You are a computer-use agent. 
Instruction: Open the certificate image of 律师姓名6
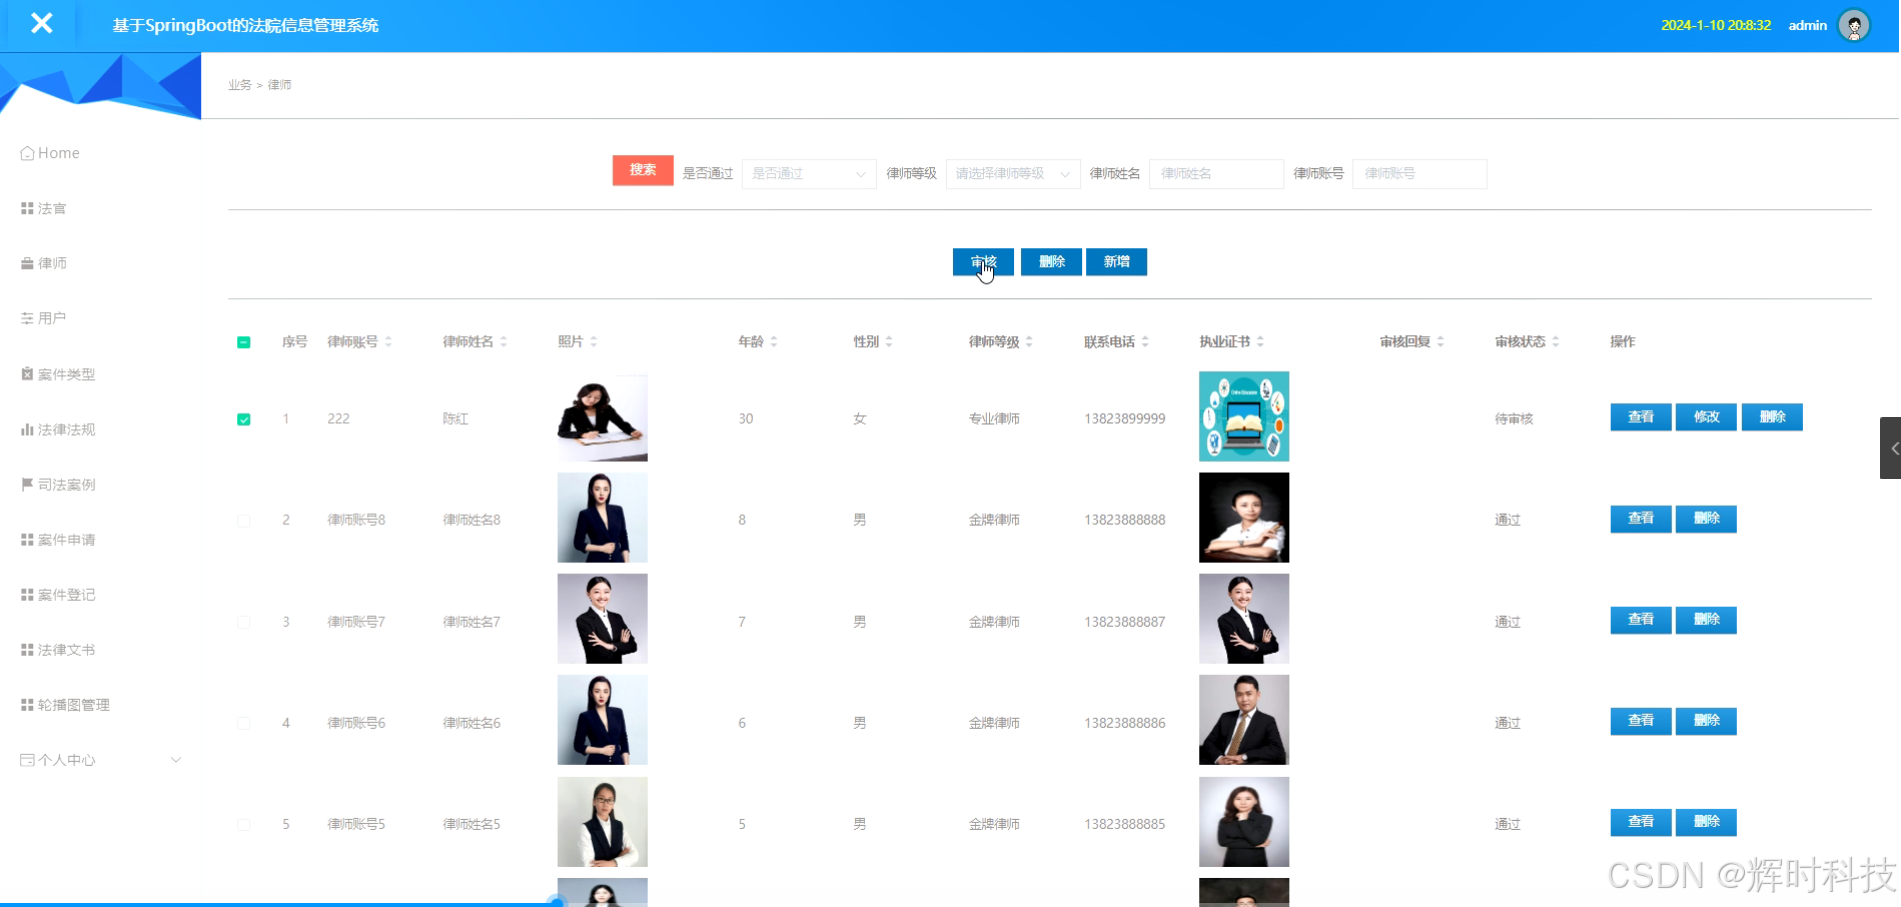click(x=1244, y=720)
